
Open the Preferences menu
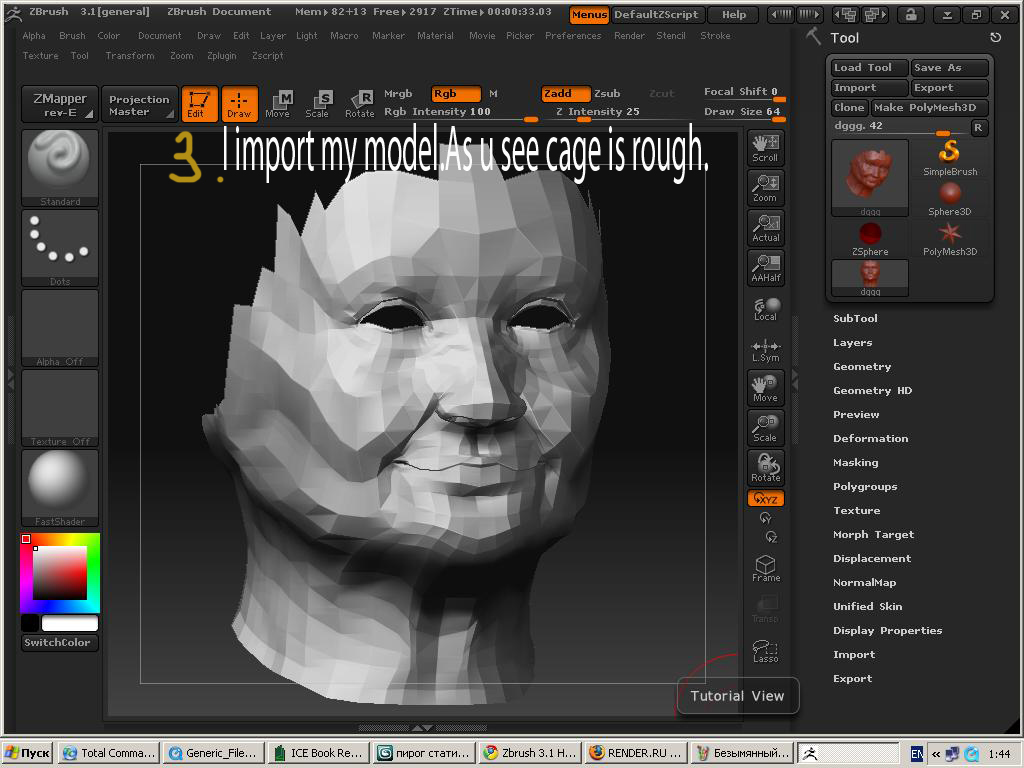573,36
